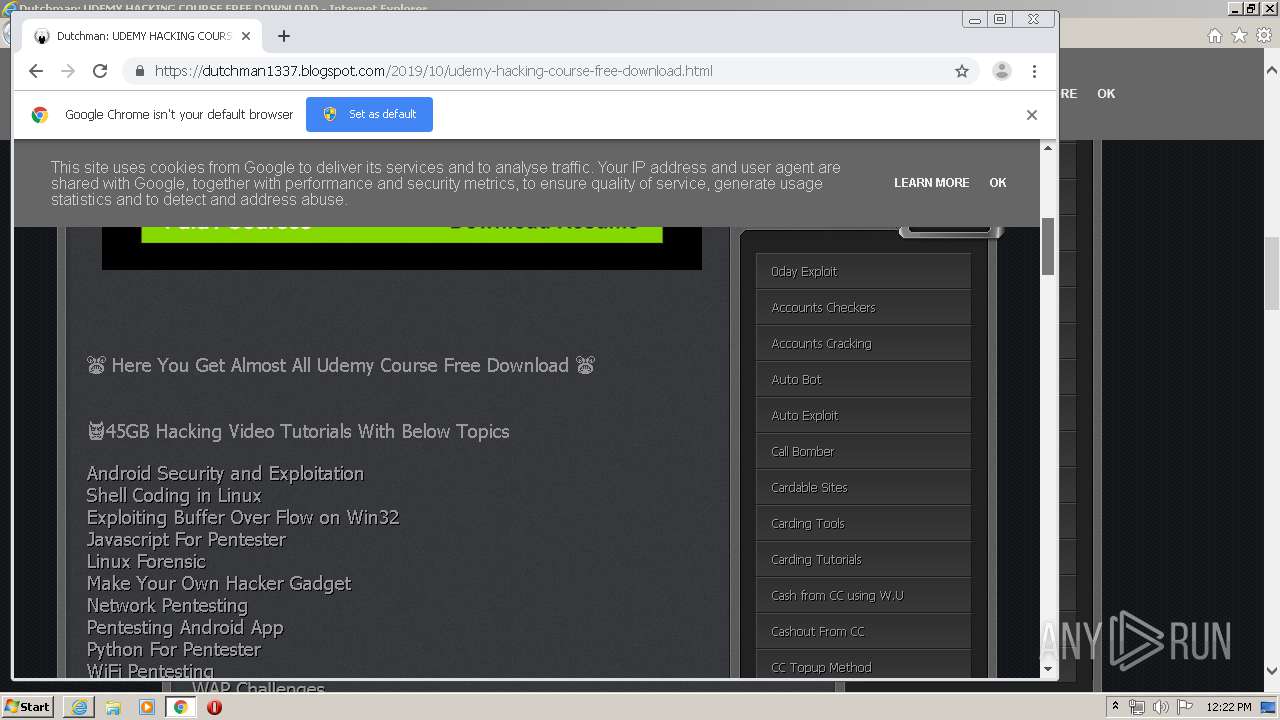
Task: Open the Chrome profile avatar menu
Action: [1001, 71]
